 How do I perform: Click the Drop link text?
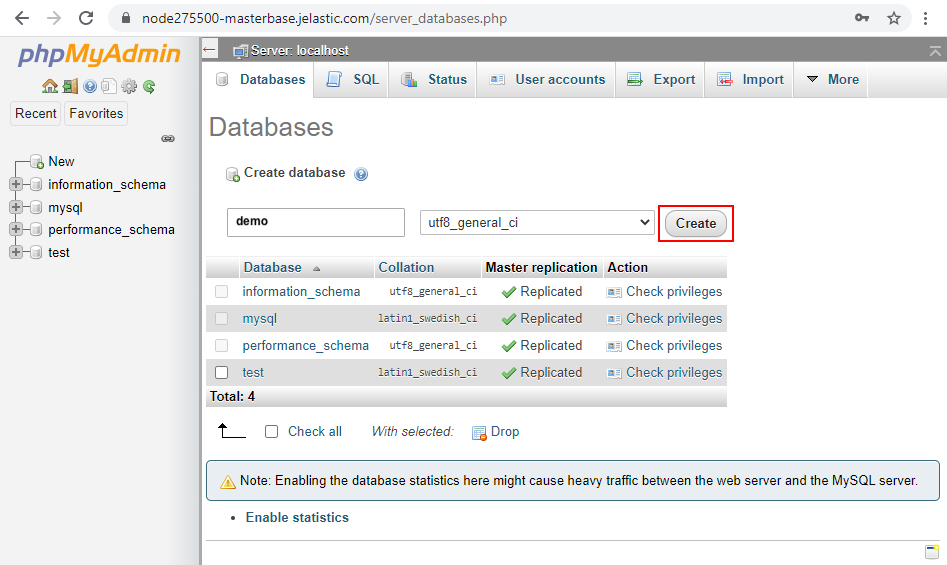click(505, 432)
